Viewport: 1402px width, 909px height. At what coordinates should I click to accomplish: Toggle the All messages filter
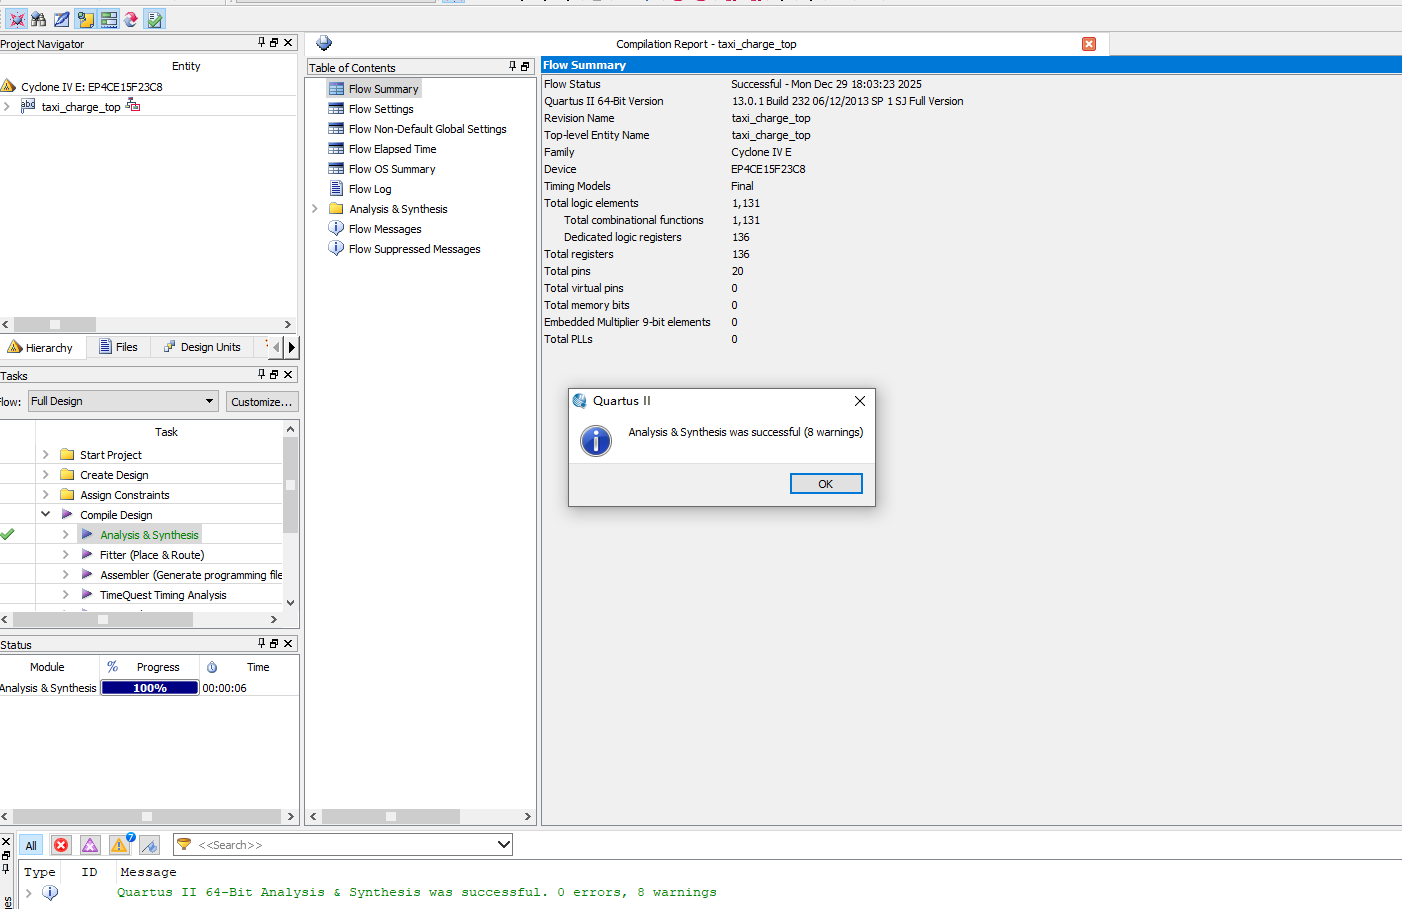click(31, 845)
